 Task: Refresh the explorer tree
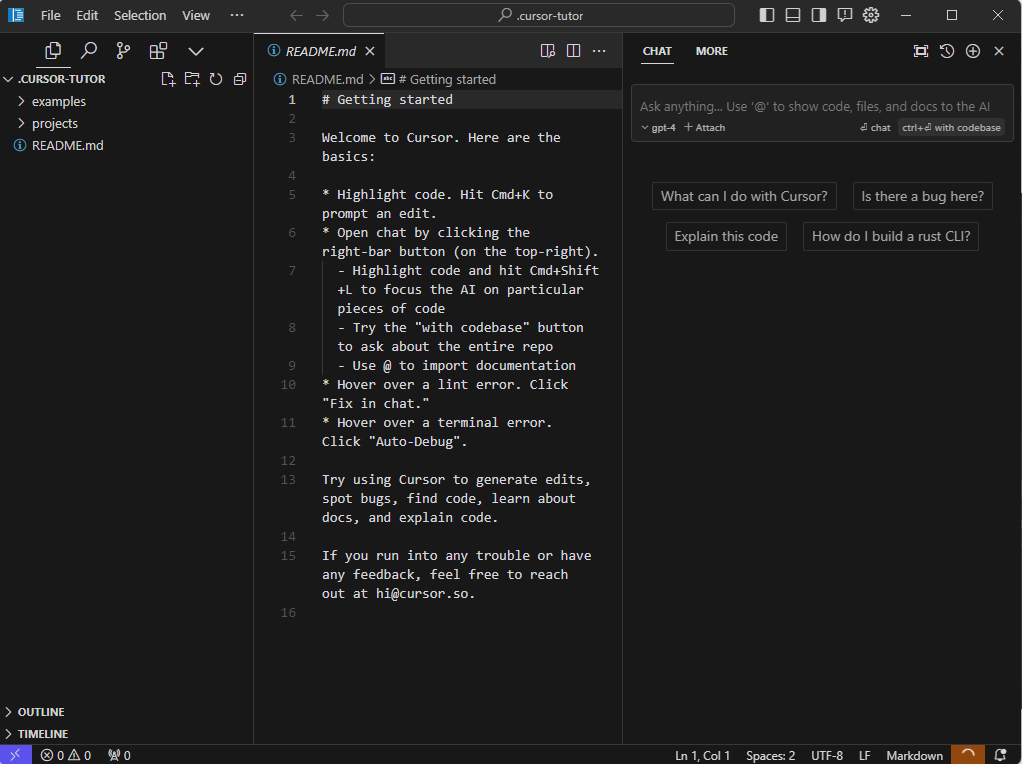click(x=216, y=79)
